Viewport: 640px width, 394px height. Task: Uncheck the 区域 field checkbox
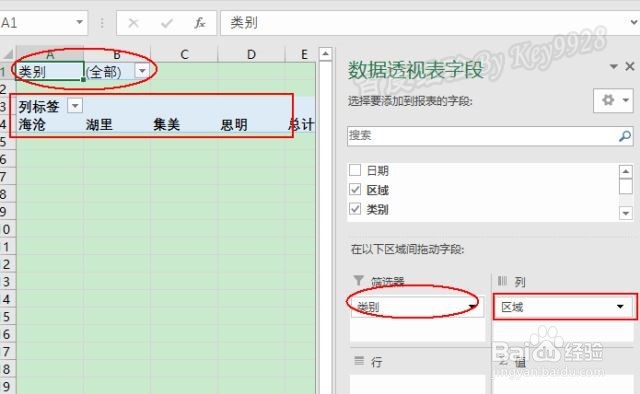pos(355,189)
